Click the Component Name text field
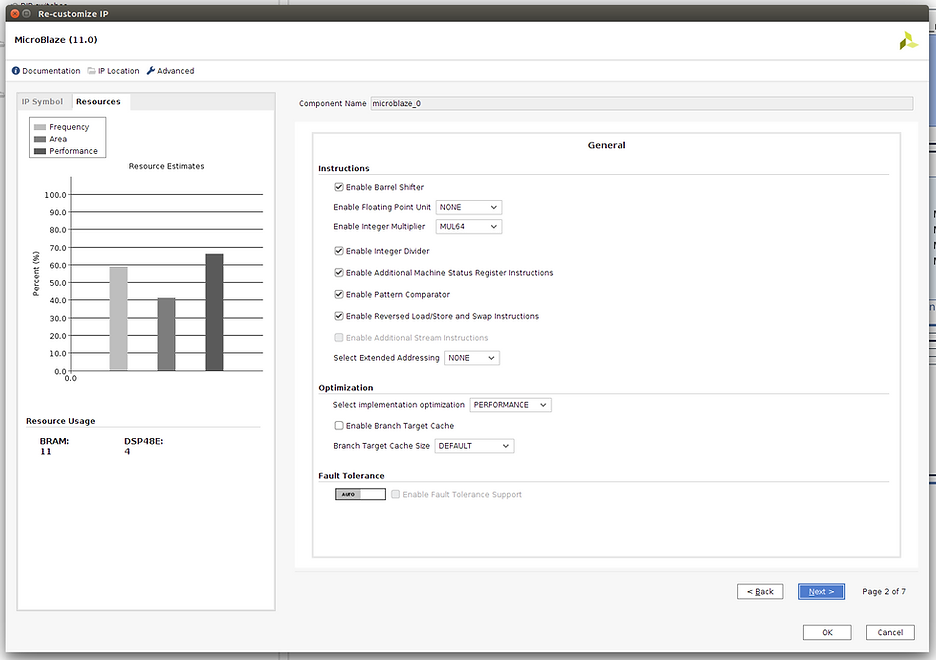 [x=640, y=103]
